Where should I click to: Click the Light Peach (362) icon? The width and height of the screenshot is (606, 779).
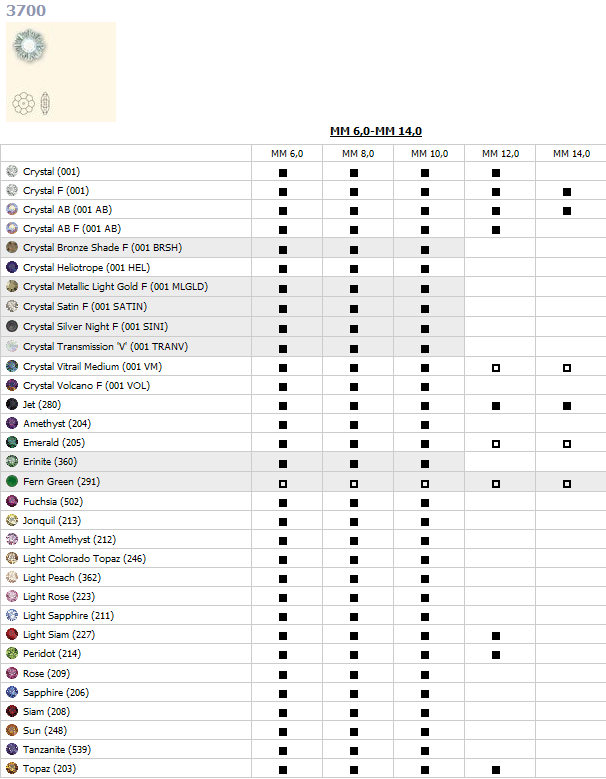[x=12, y=577]
